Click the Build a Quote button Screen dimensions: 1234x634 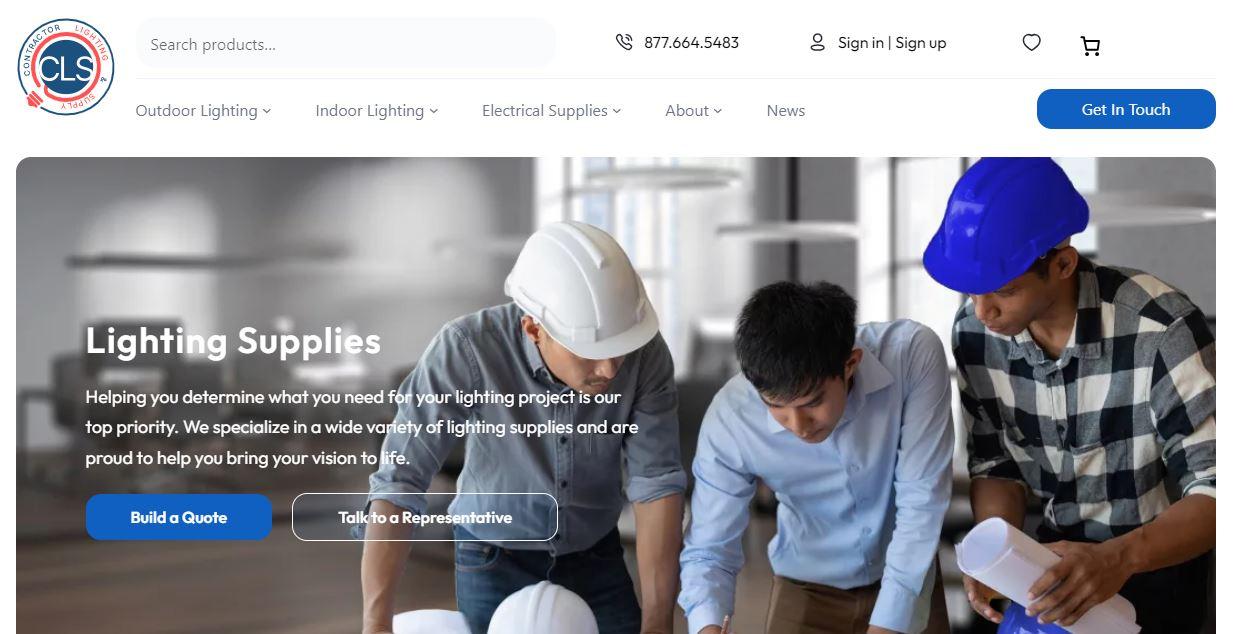pos(179,517)
